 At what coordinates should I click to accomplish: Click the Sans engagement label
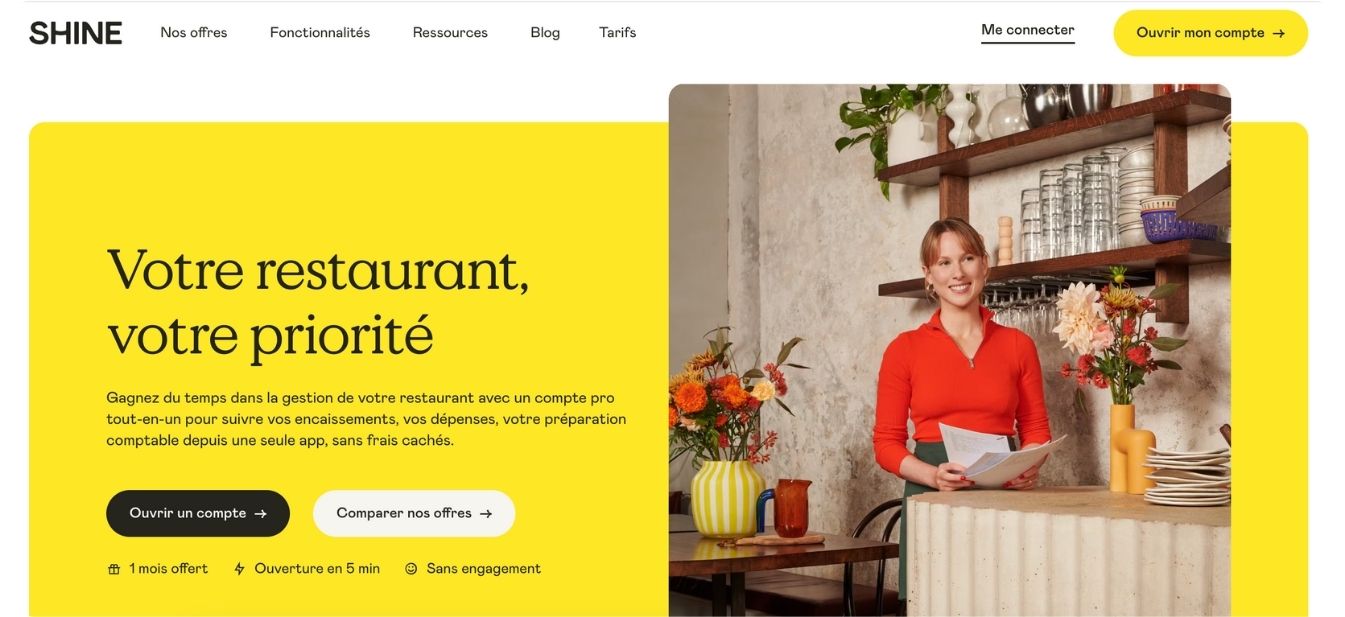coord(484,569)
